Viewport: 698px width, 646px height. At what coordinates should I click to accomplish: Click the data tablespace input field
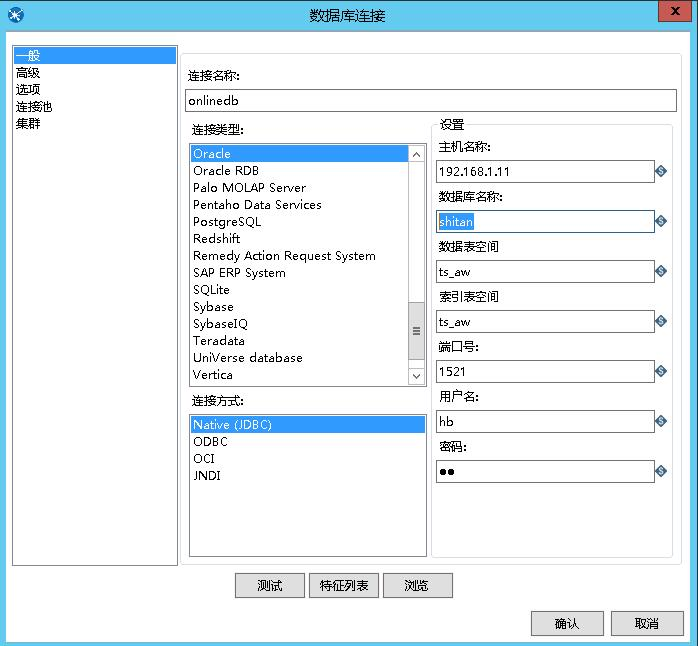coord(545,272)
